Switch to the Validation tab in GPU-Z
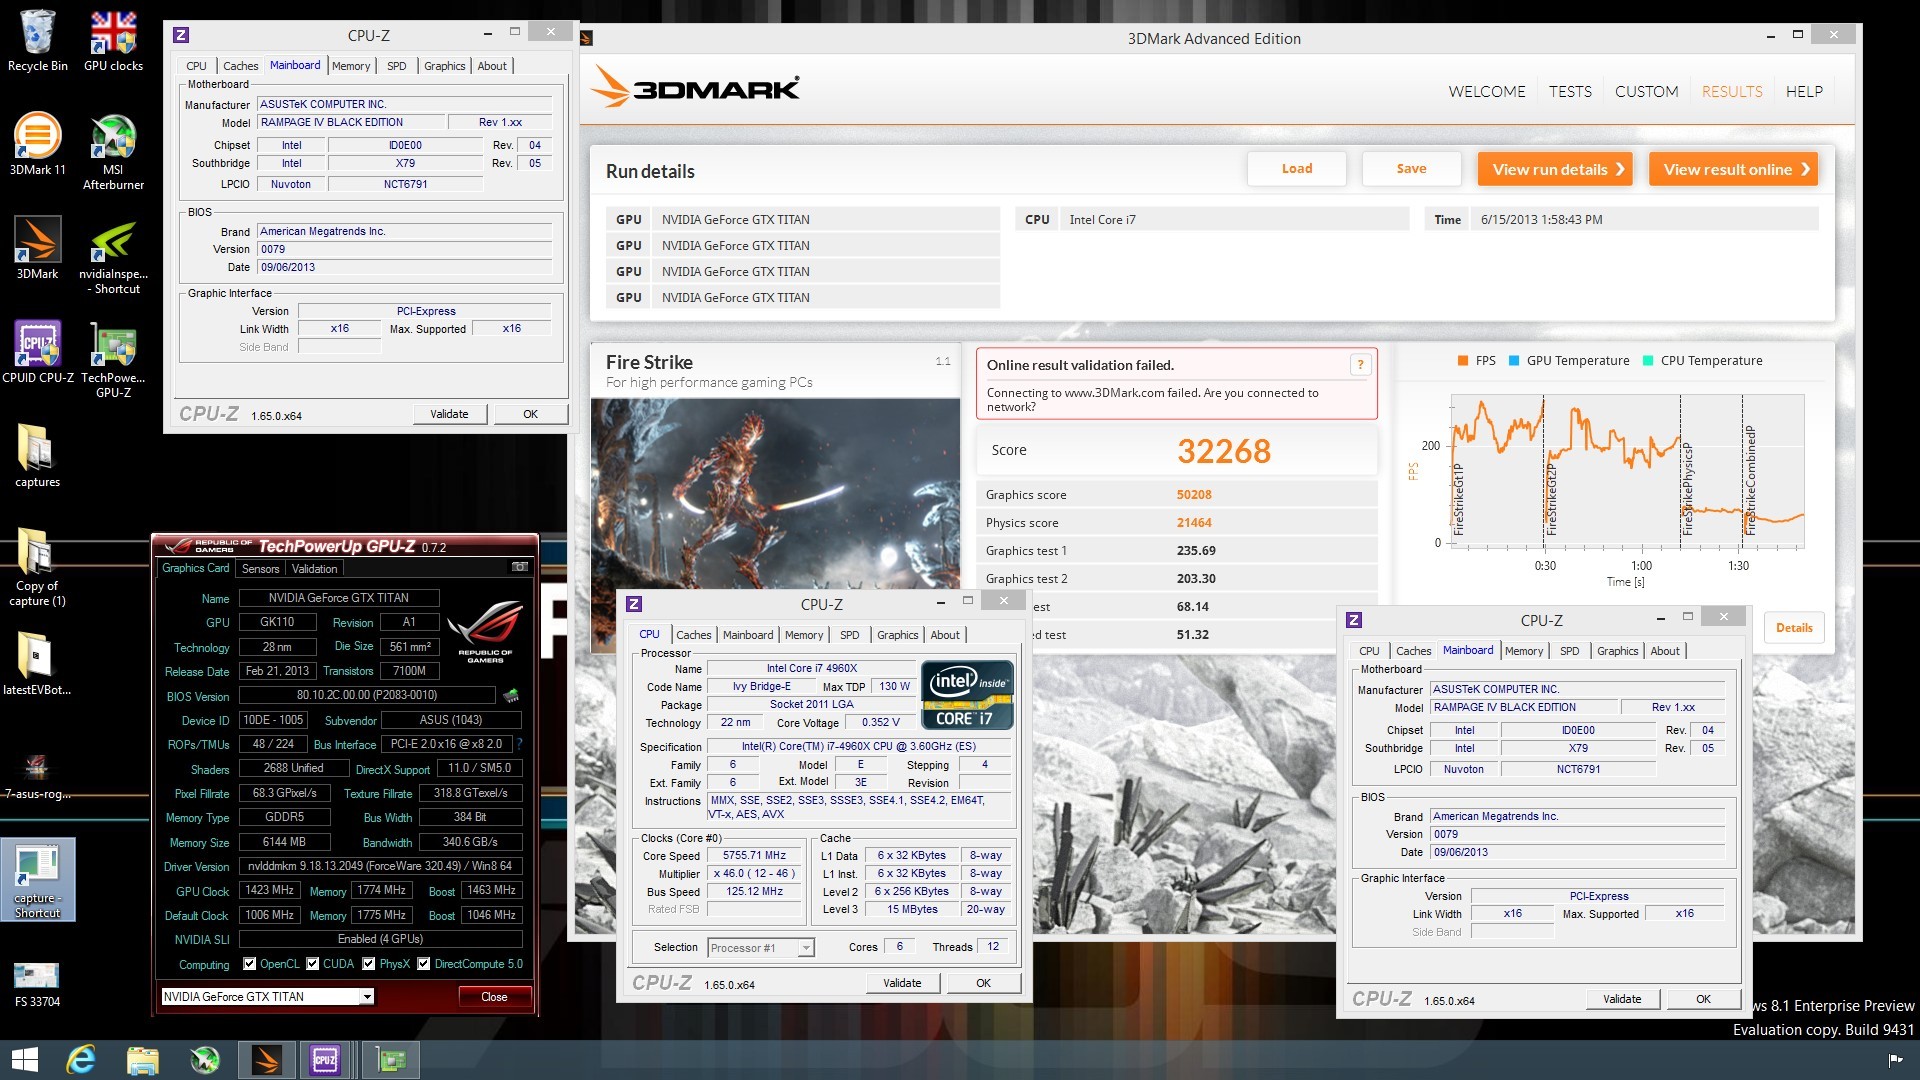Image resolution: width=1920 pixels, height=1080 pixels. point(314,569)
